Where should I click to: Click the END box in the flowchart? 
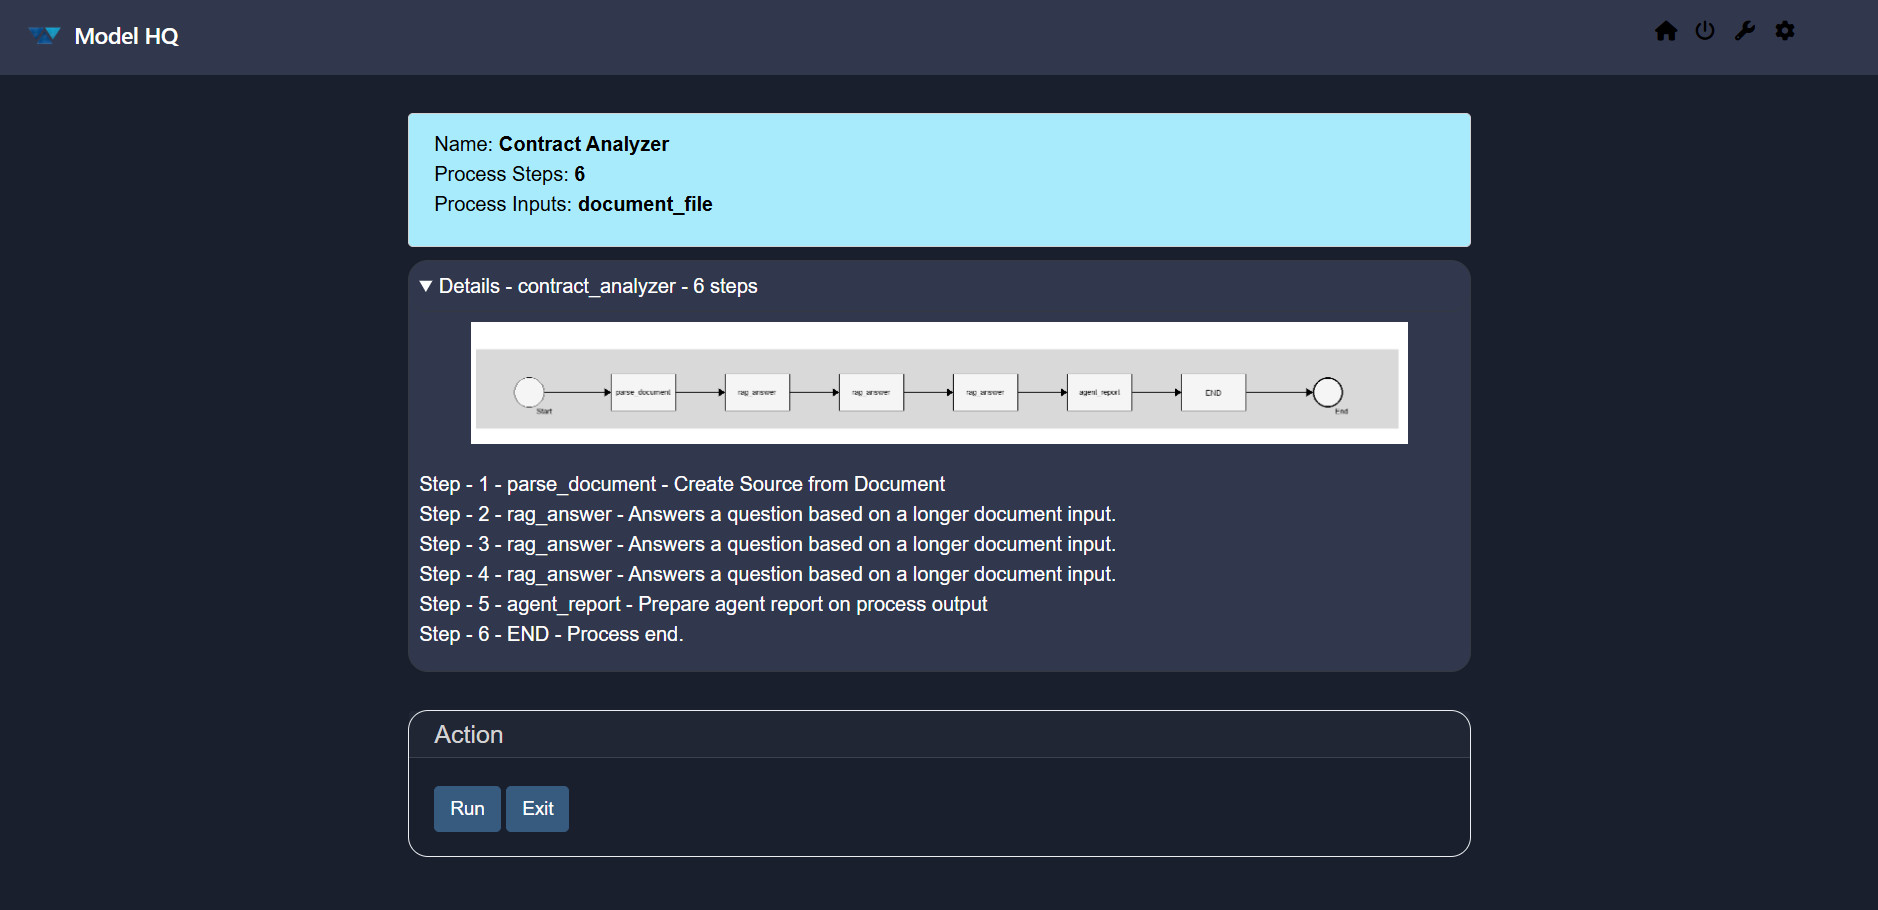click(1213, 392)
